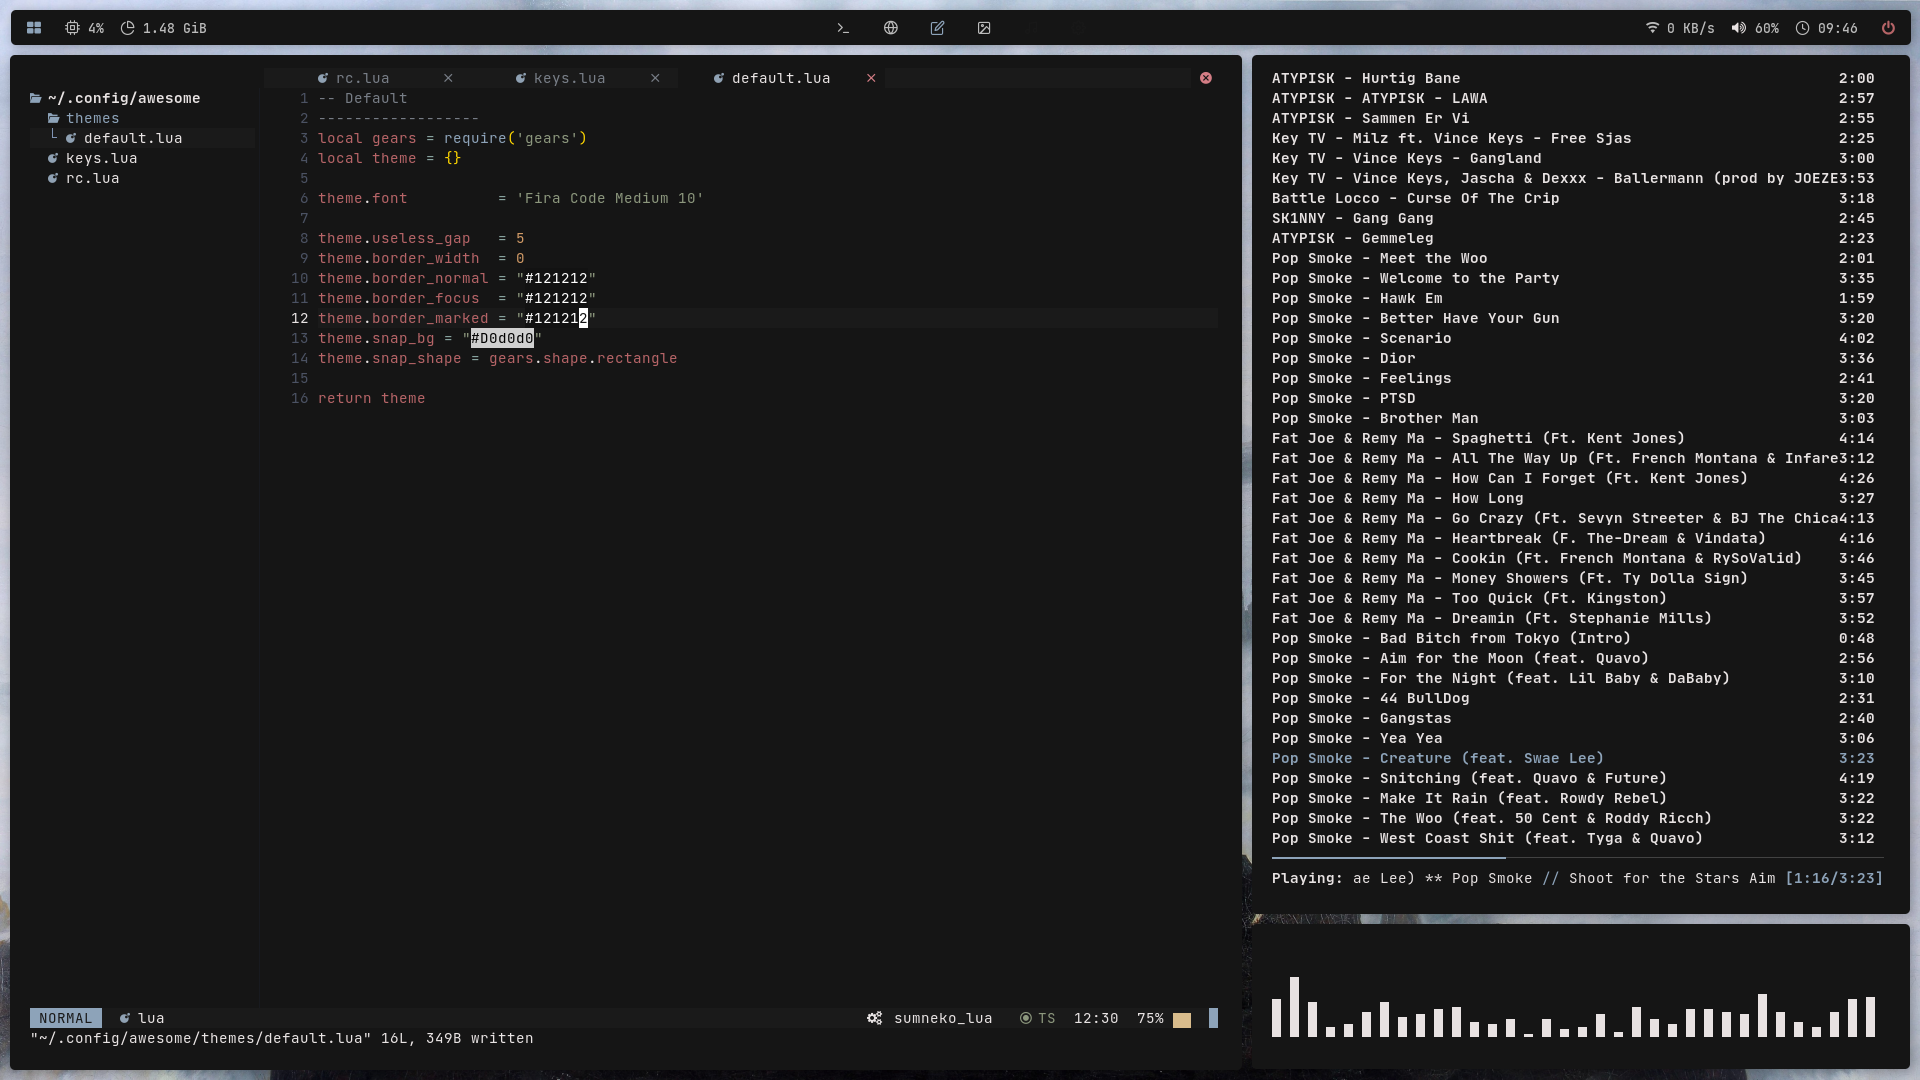Select song Key TV - Vince Keys - Gangland

pos(1573,158)
